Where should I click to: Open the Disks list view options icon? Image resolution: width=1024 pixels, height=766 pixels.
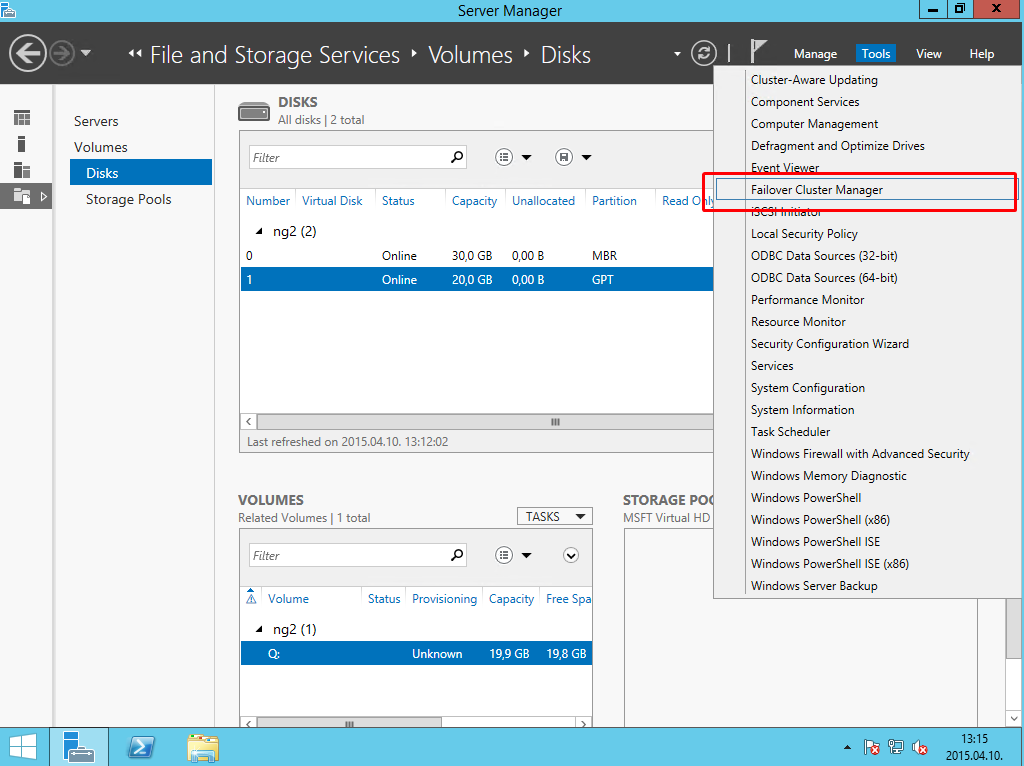[x=504, y=157]
